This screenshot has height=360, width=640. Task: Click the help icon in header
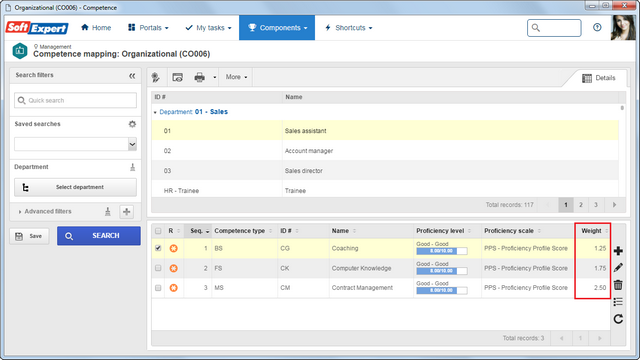coord(597,27)
